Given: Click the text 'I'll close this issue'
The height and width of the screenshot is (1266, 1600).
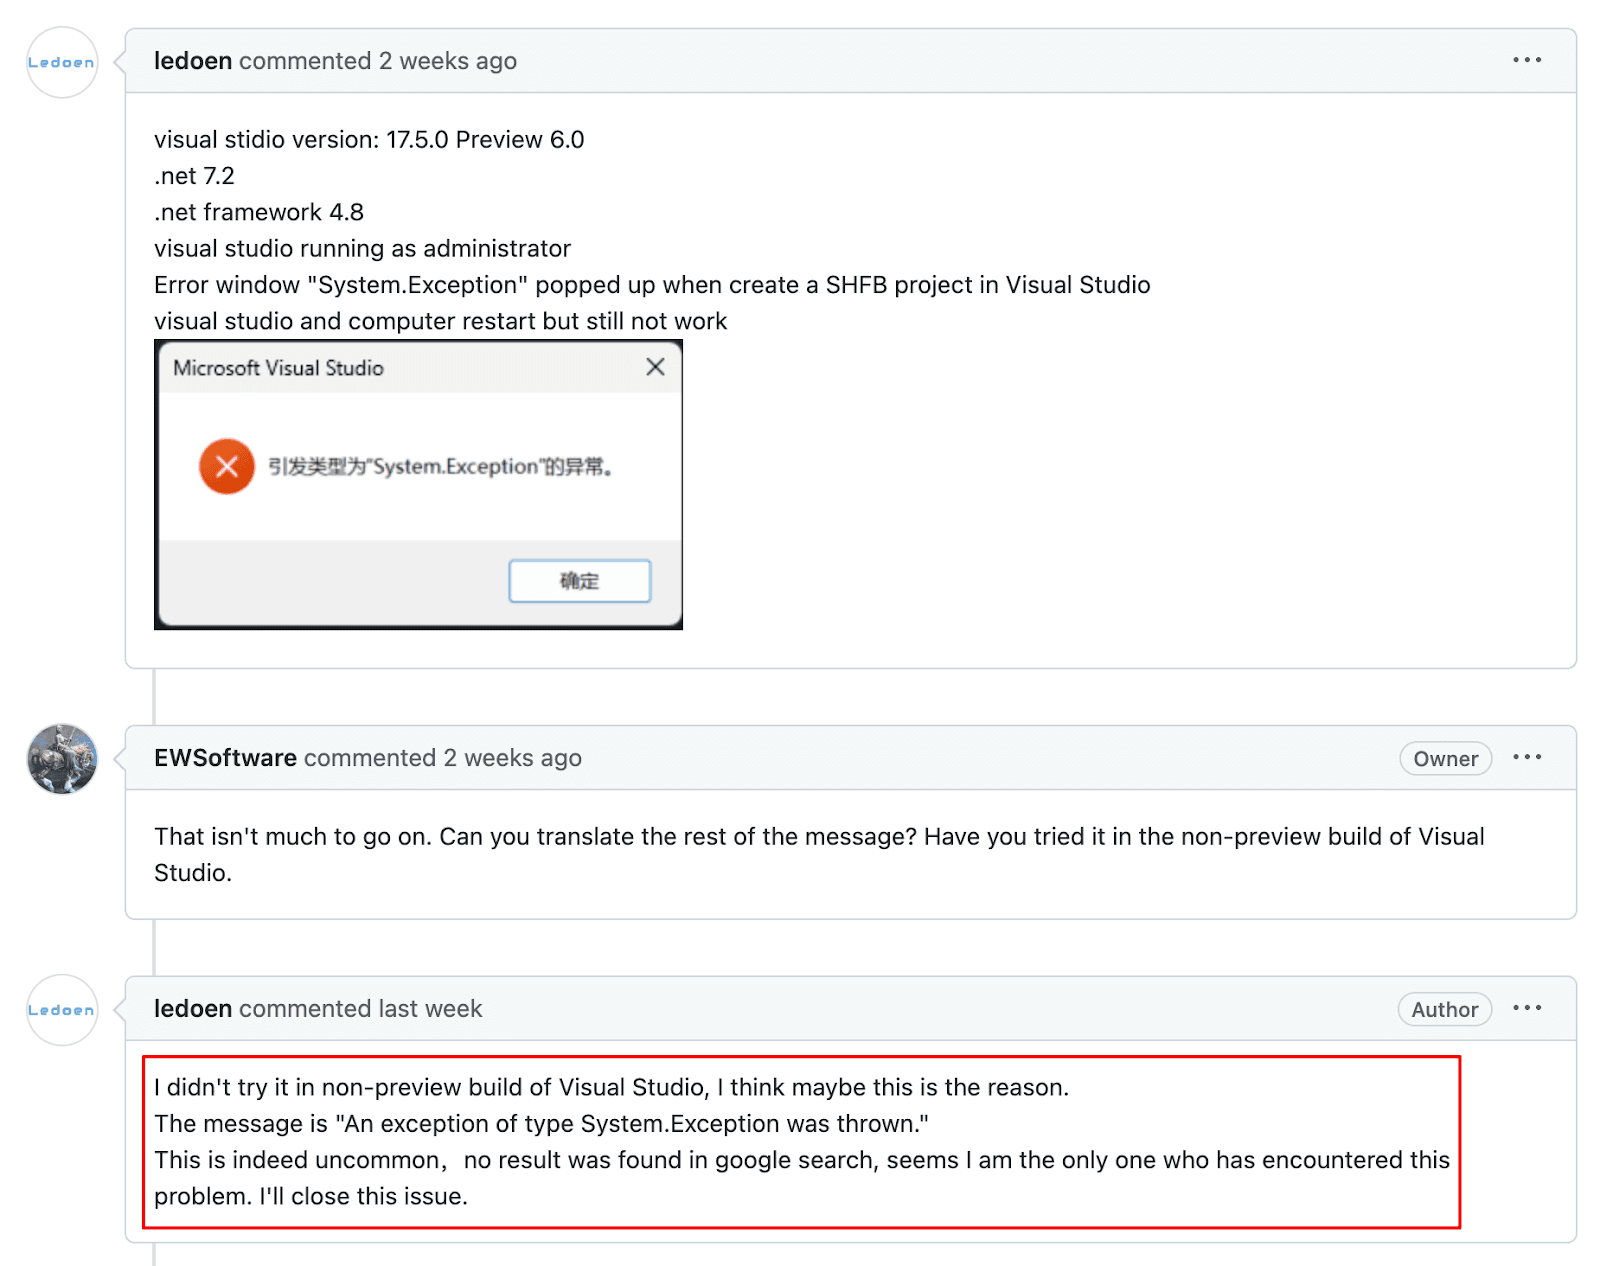Looking at the screenshot, I should click(362, 1197).
